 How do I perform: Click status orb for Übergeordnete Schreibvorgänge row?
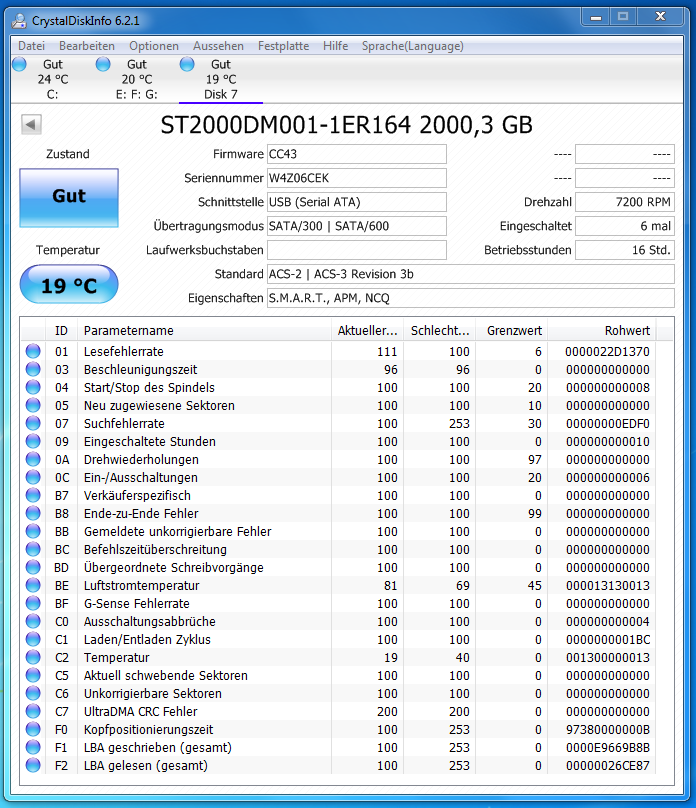tap(33, 567)
